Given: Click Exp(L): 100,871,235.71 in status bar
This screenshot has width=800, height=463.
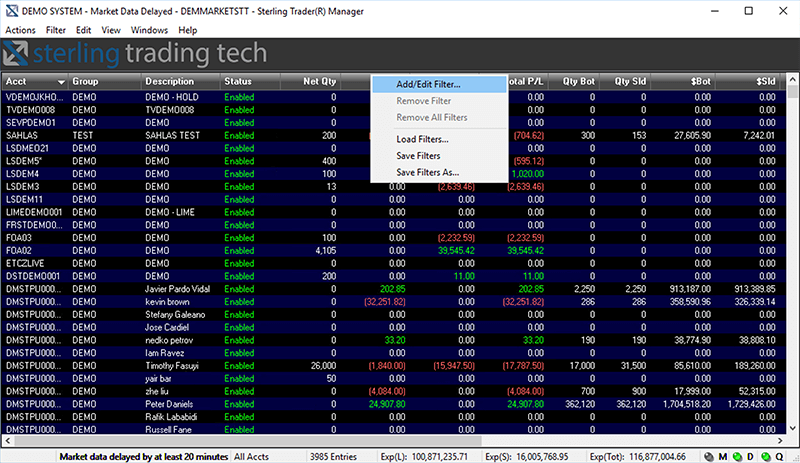Looking at the screenshot, I should 424,457.
